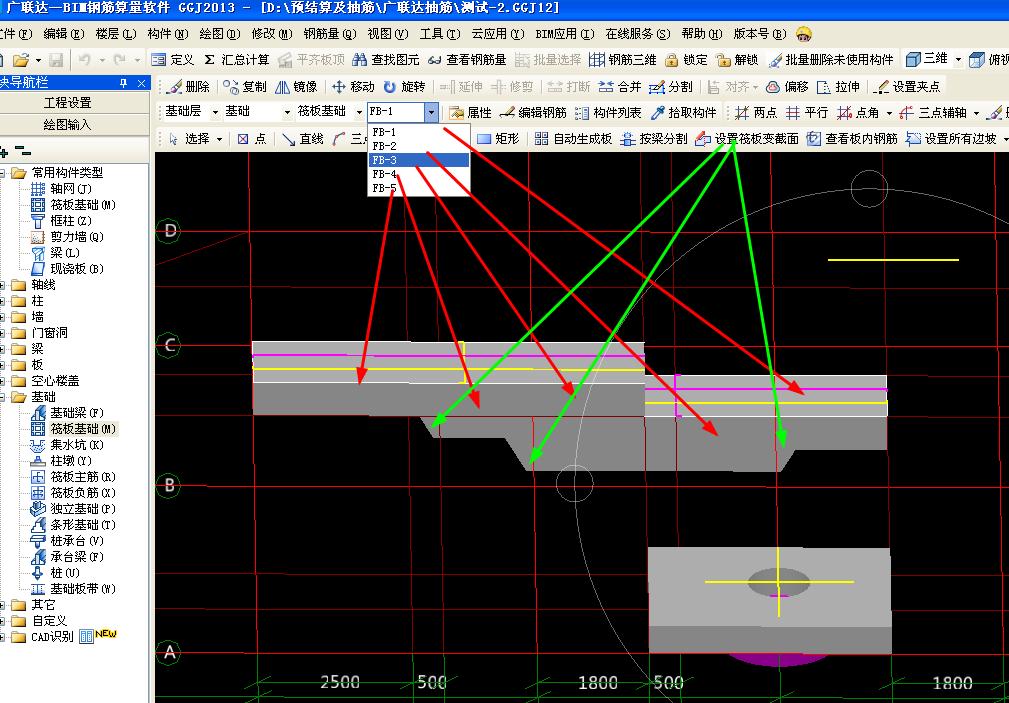1009x703 pixels.
Task: Select the 旋转 rotate tool
Action: (404, 86)
